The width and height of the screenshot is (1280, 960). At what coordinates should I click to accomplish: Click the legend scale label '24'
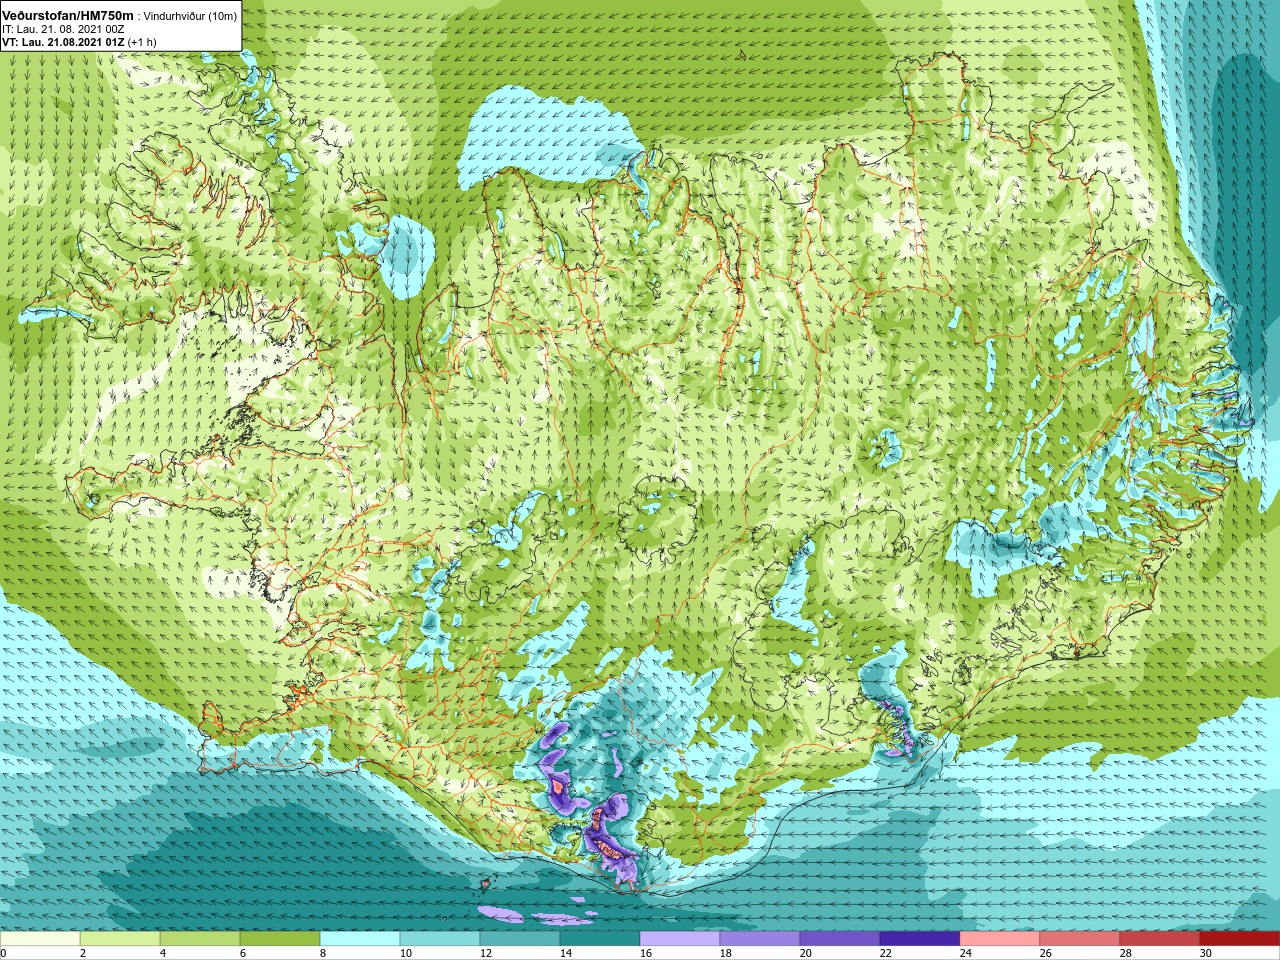(x=966, y=953)
